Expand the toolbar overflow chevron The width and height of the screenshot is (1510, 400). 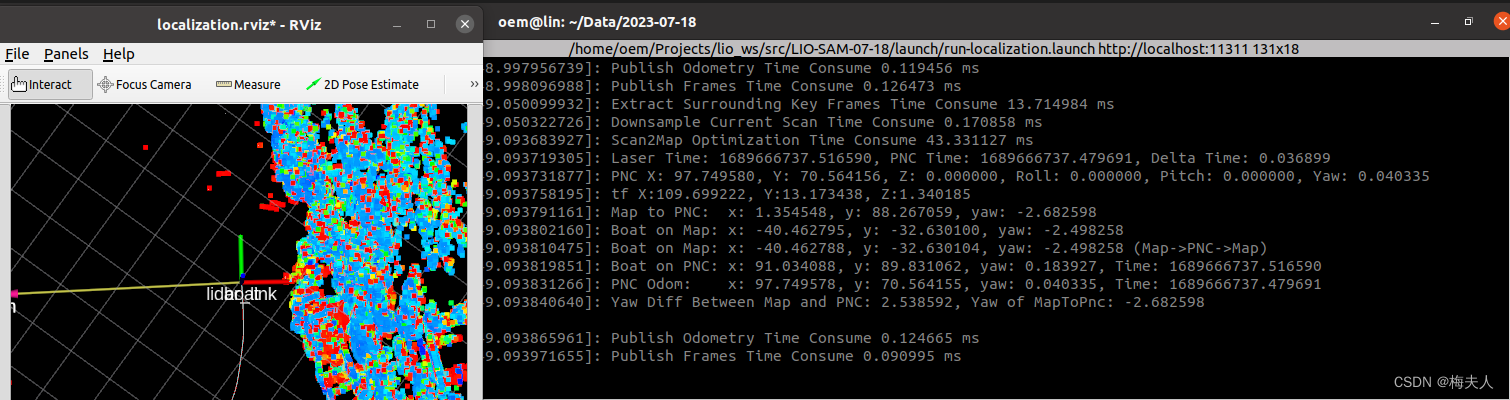coord(474,85)
